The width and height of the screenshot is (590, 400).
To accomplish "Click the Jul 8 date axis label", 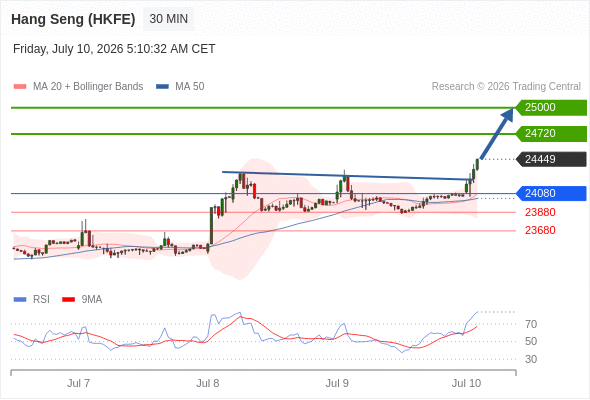I will tap(208, 383).
